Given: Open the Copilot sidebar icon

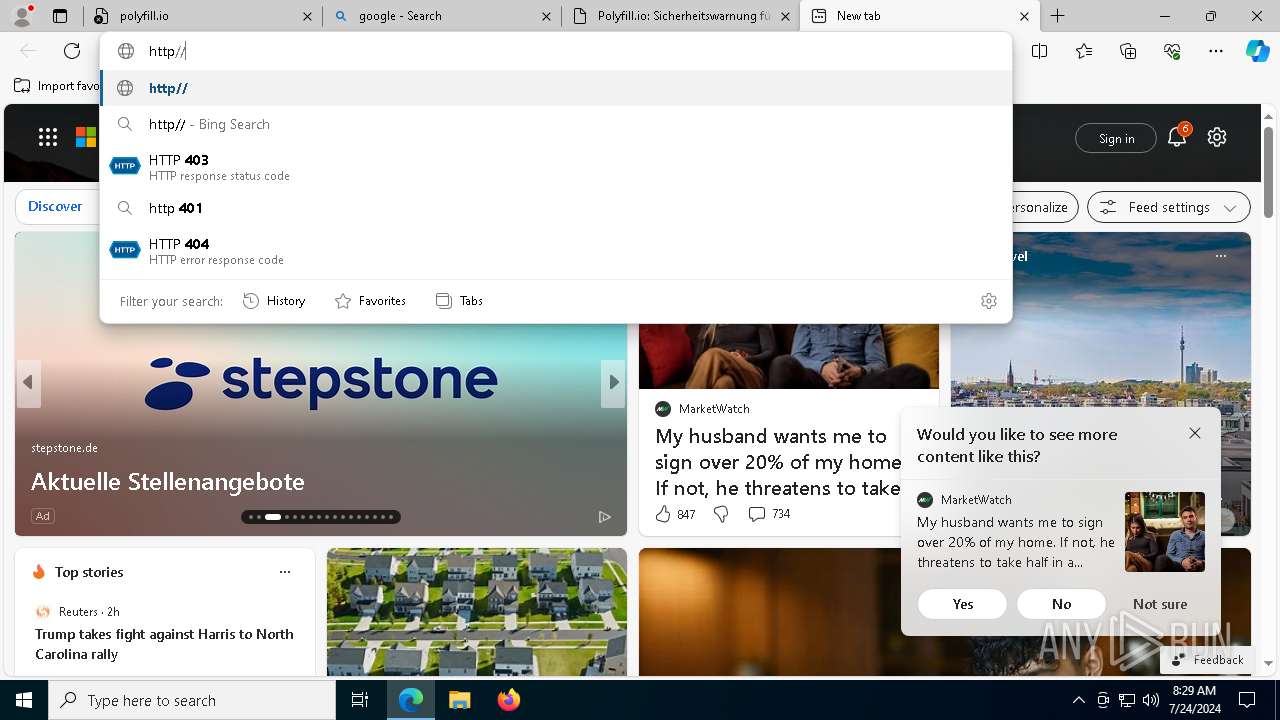Looking at the screenshot, I should [1257, 51].
